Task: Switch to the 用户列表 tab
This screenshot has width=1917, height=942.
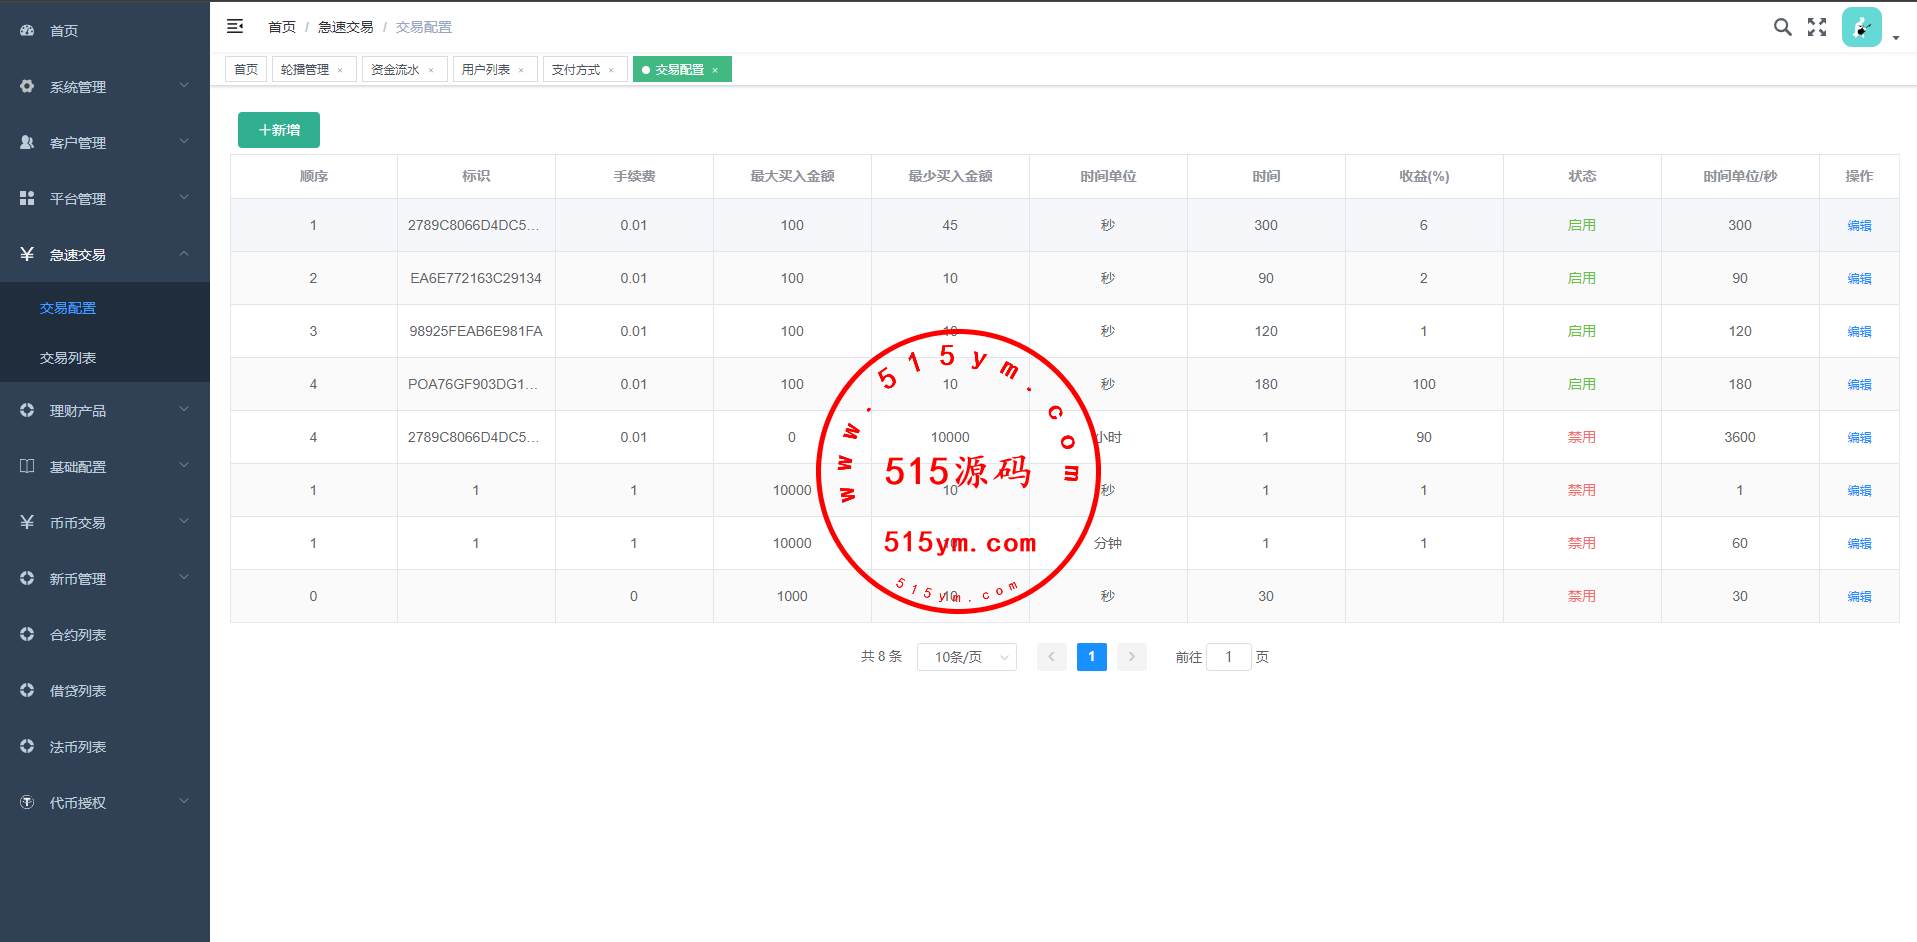Action: point(486,69)
